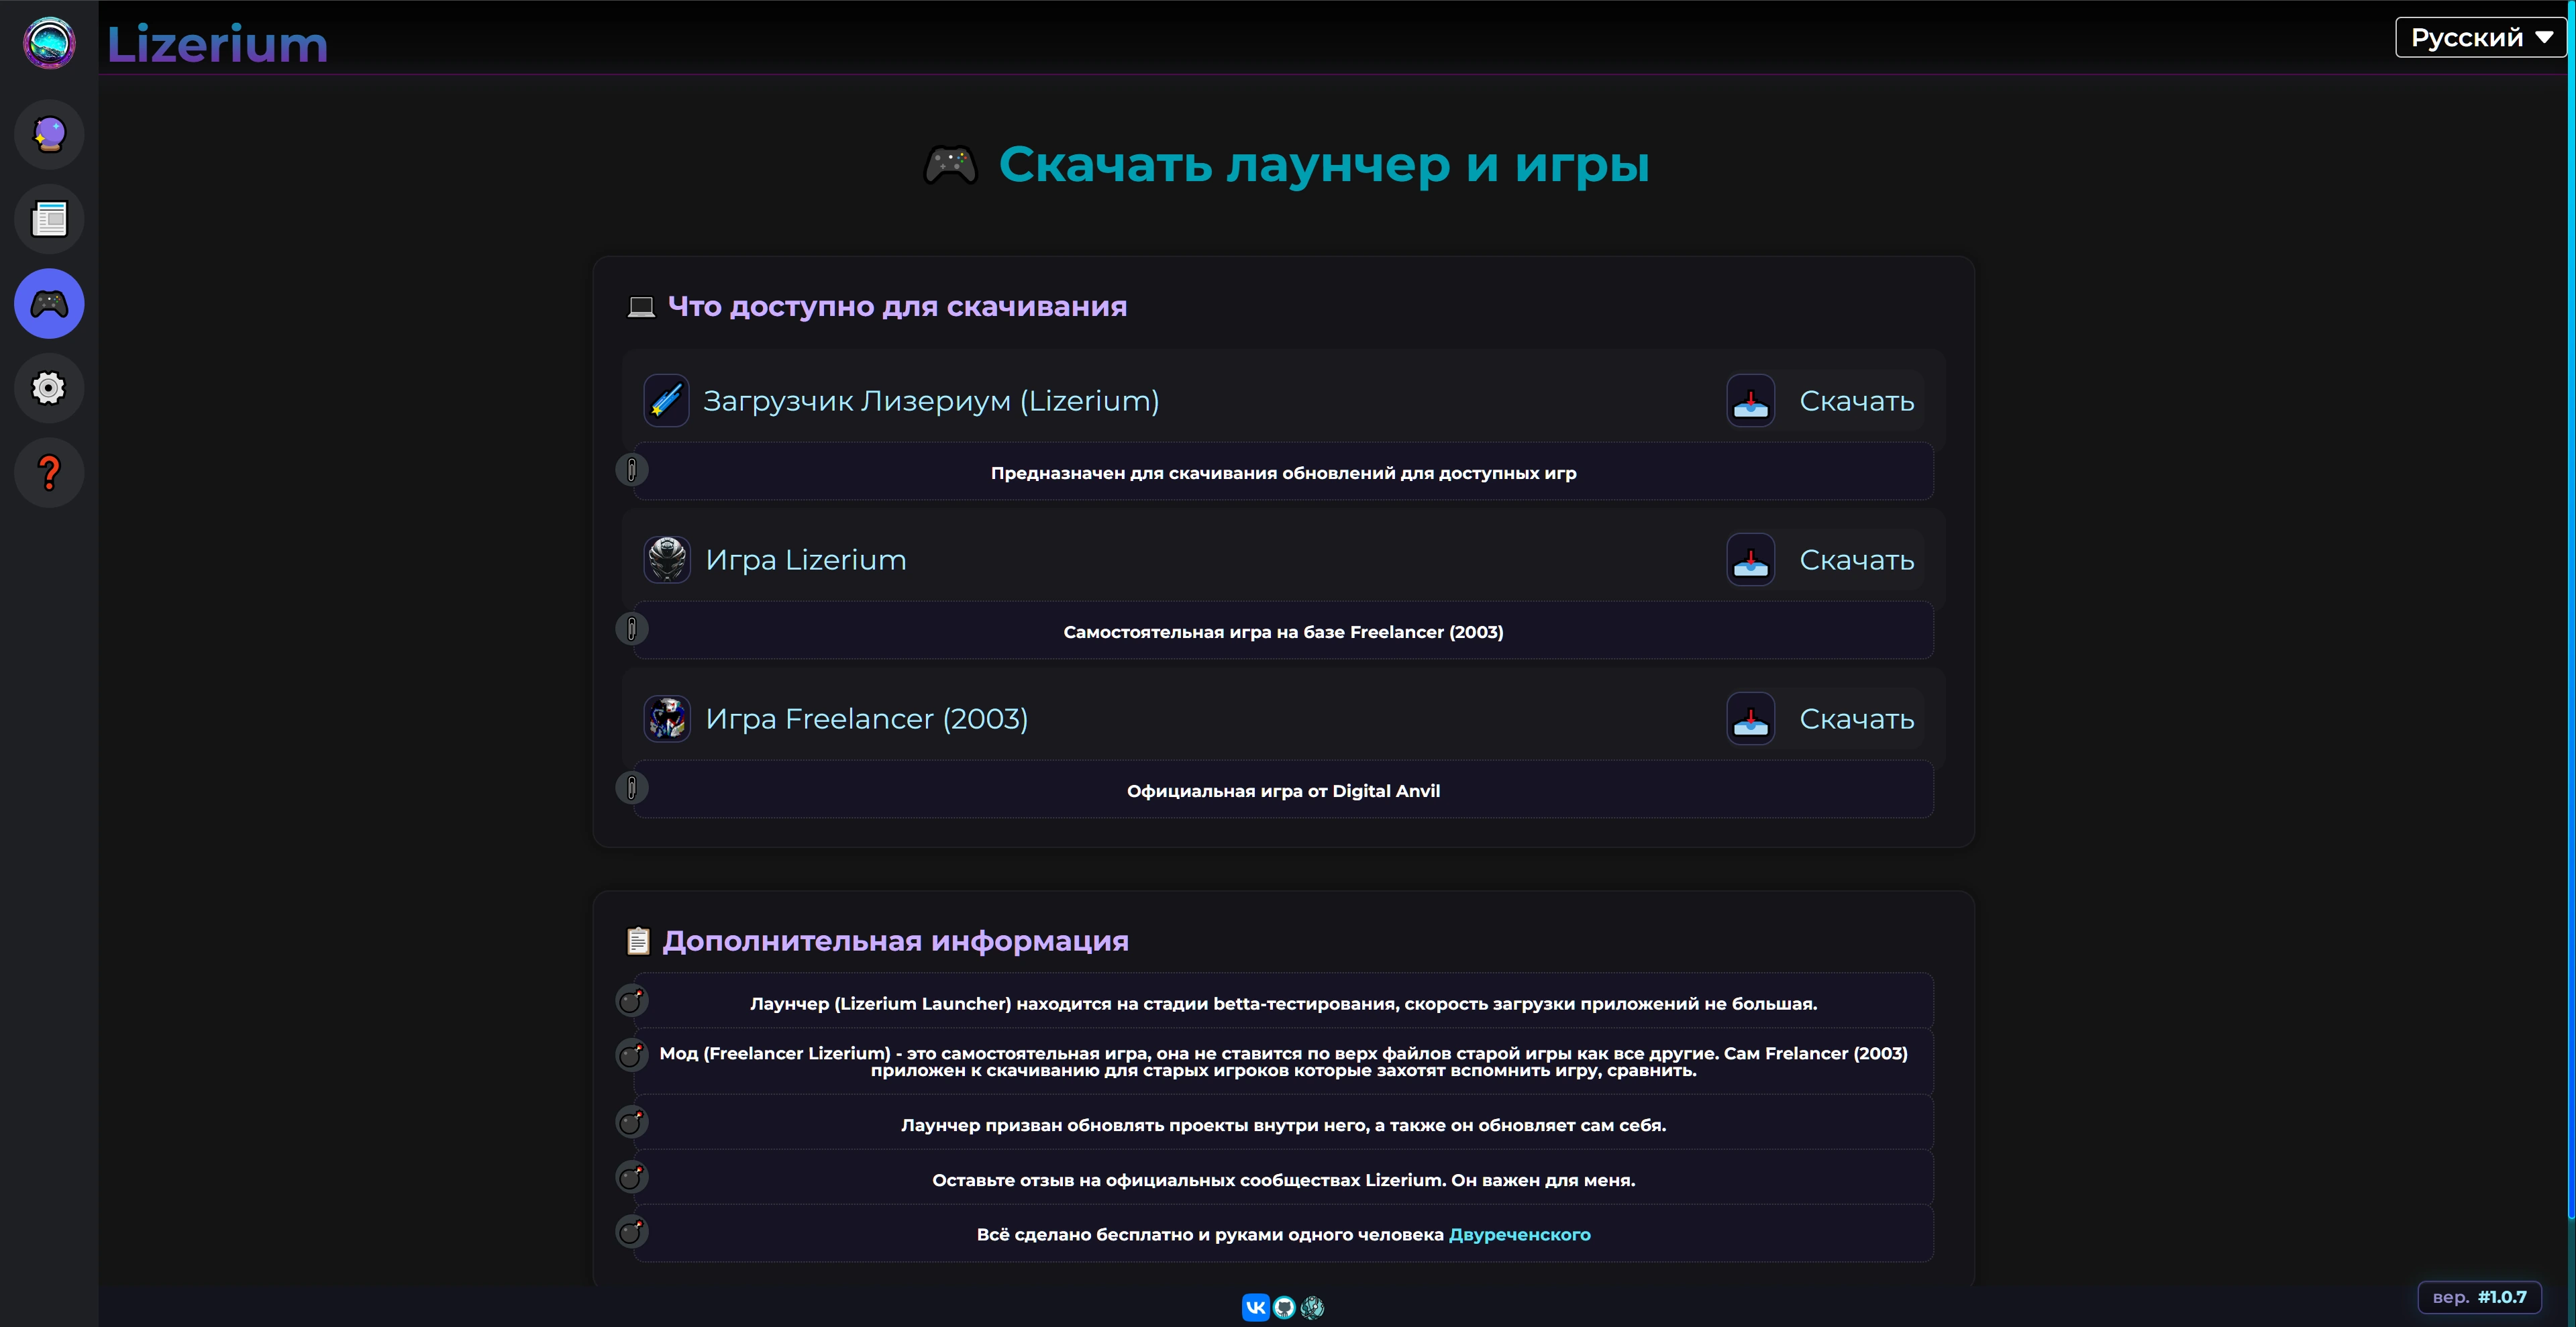The height and width of the screenshot is (1327, 2576).
Task: Click the bomb icon beside 'Мод (Freelancer Lizerium)' note
Action: pyautogui.click(x=632, y=1055)
